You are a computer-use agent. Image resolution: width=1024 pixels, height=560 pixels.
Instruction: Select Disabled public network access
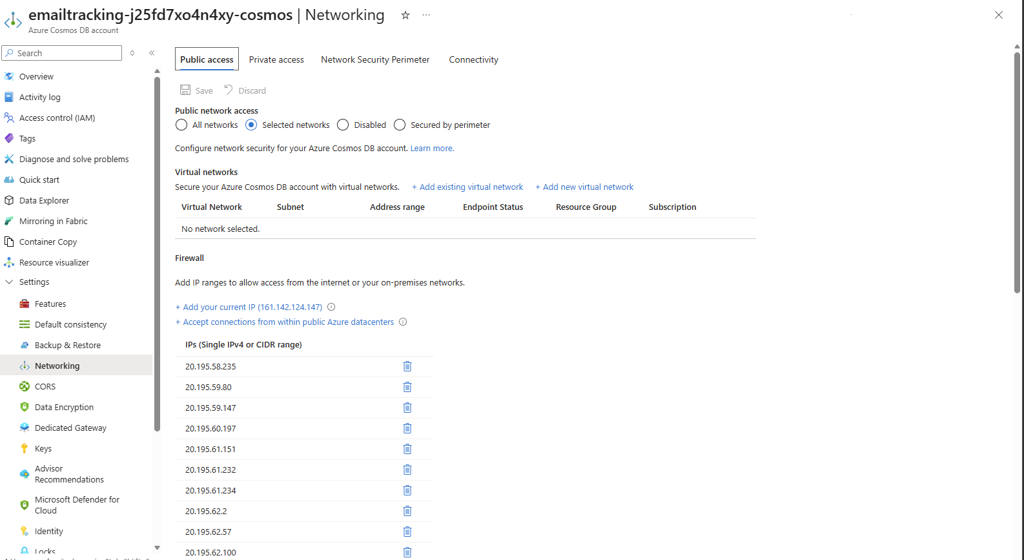343,125
